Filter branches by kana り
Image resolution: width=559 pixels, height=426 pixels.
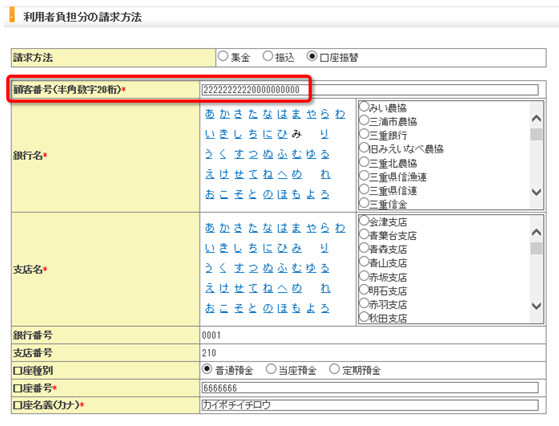pyautogui.click(x=324, y=248)
